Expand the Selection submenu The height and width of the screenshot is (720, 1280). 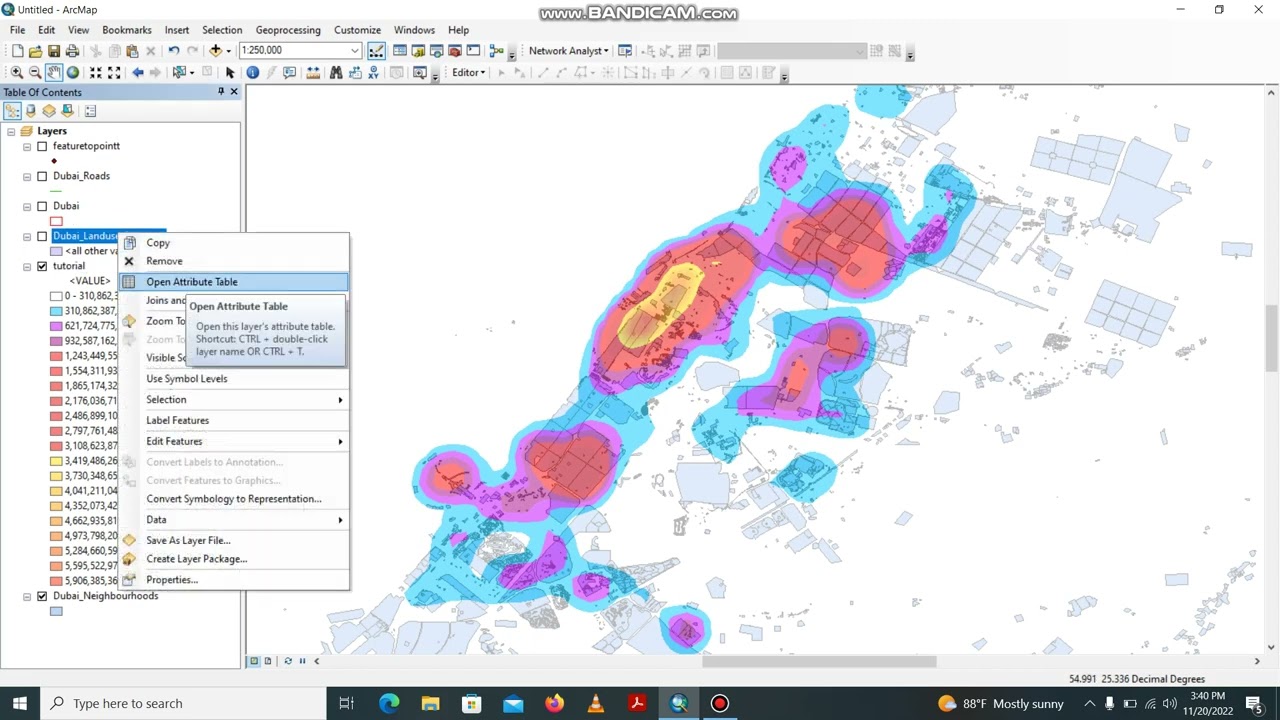tap(234, 400)
